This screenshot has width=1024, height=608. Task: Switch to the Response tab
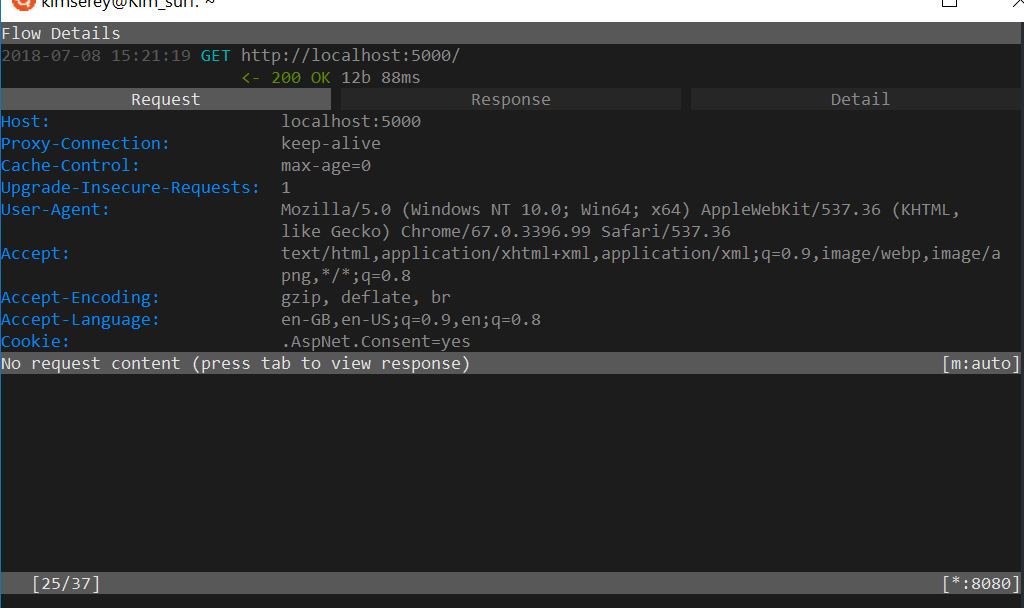(510, 99)
